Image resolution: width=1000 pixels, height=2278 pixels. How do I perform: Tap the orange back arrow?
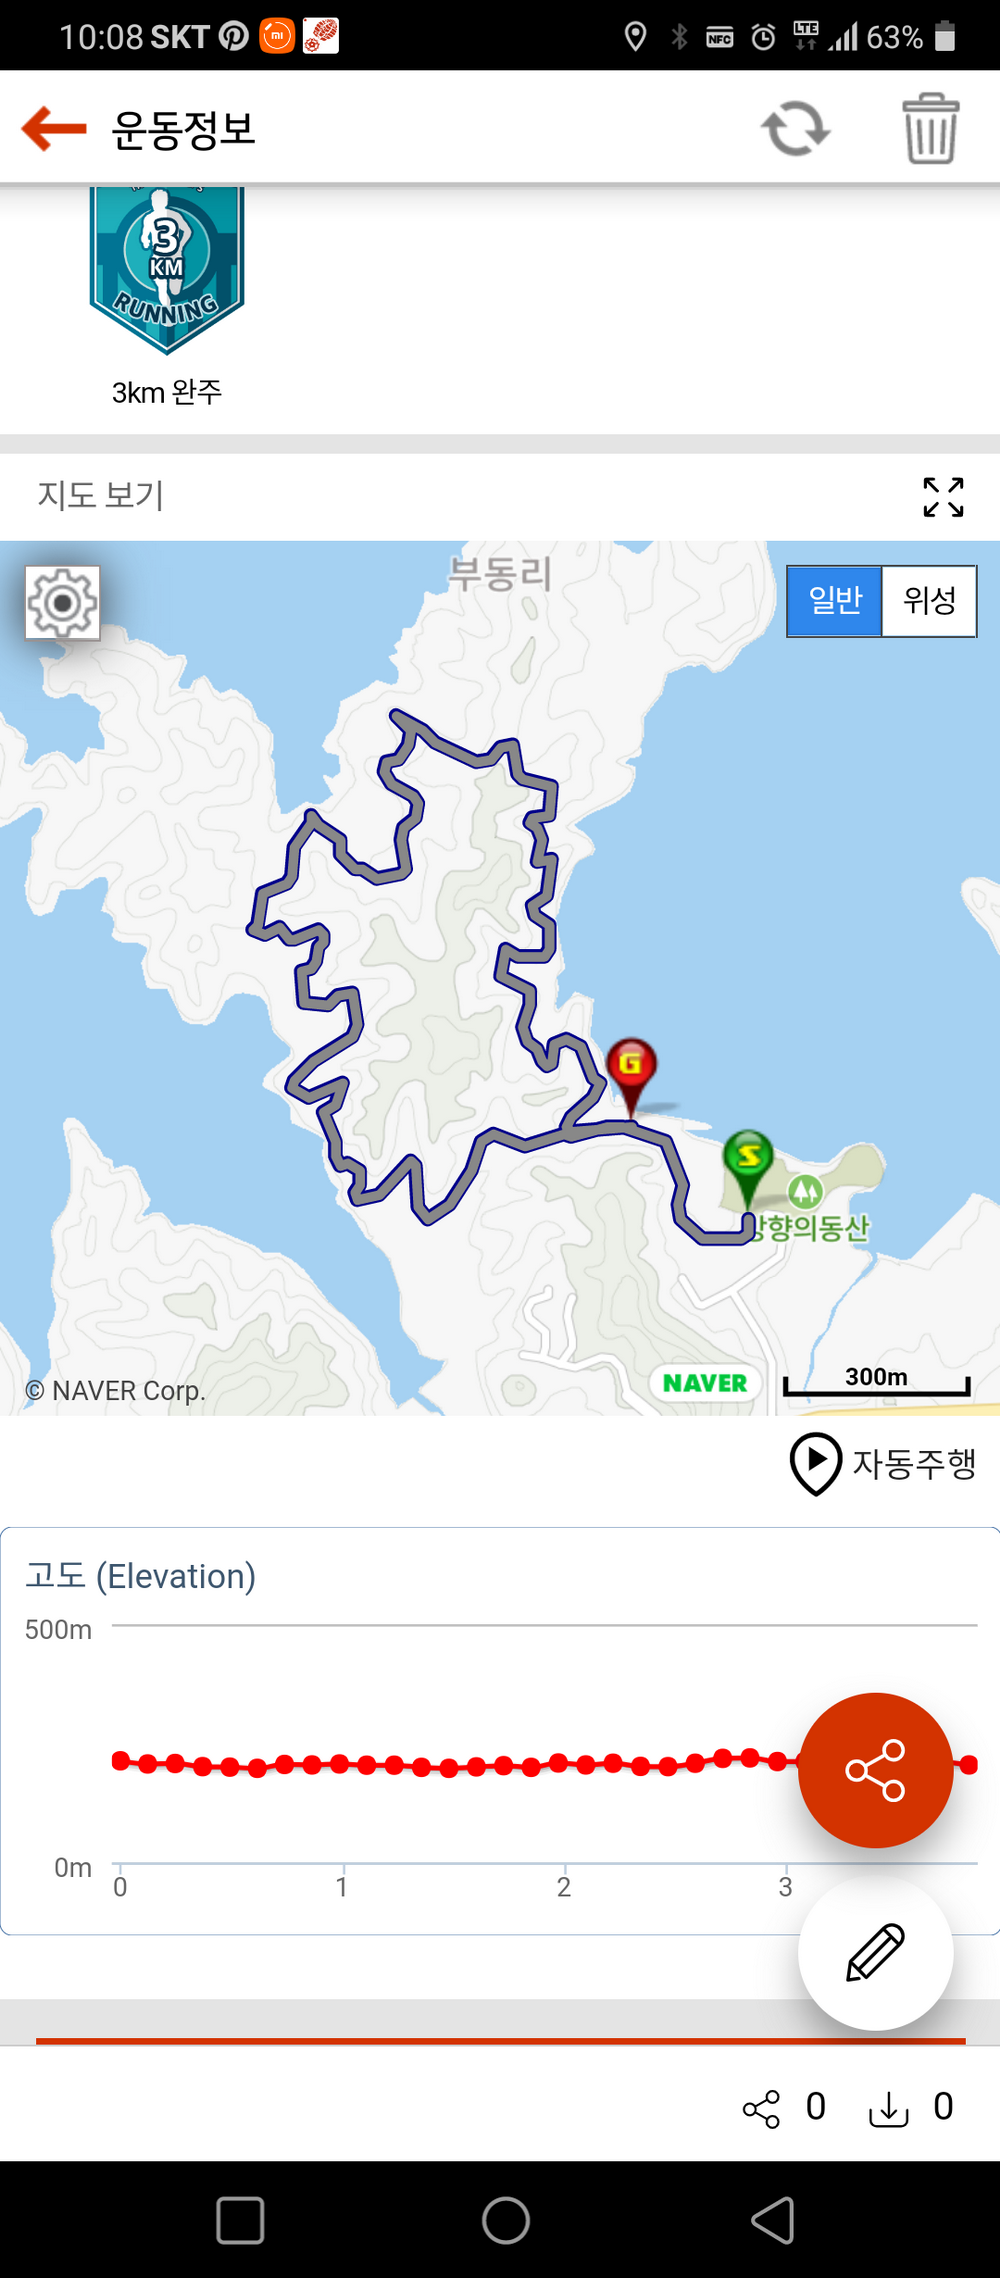click(x=54, y=128)
